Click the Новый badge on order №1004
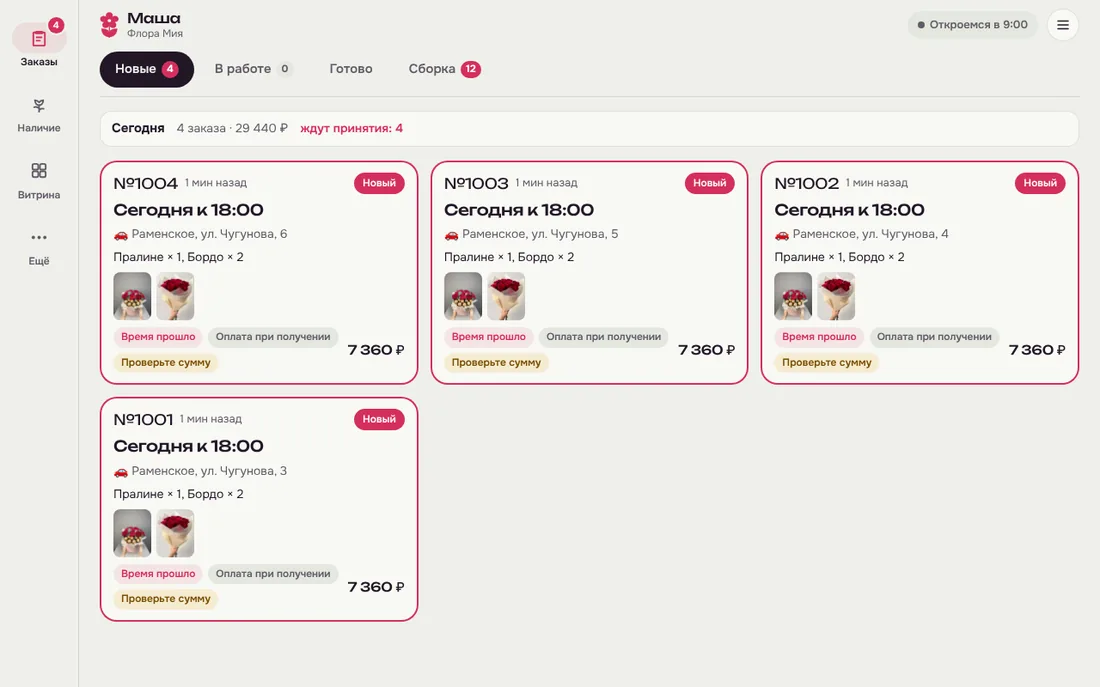Screen dimensions: 1100x687 pos(379,183)
